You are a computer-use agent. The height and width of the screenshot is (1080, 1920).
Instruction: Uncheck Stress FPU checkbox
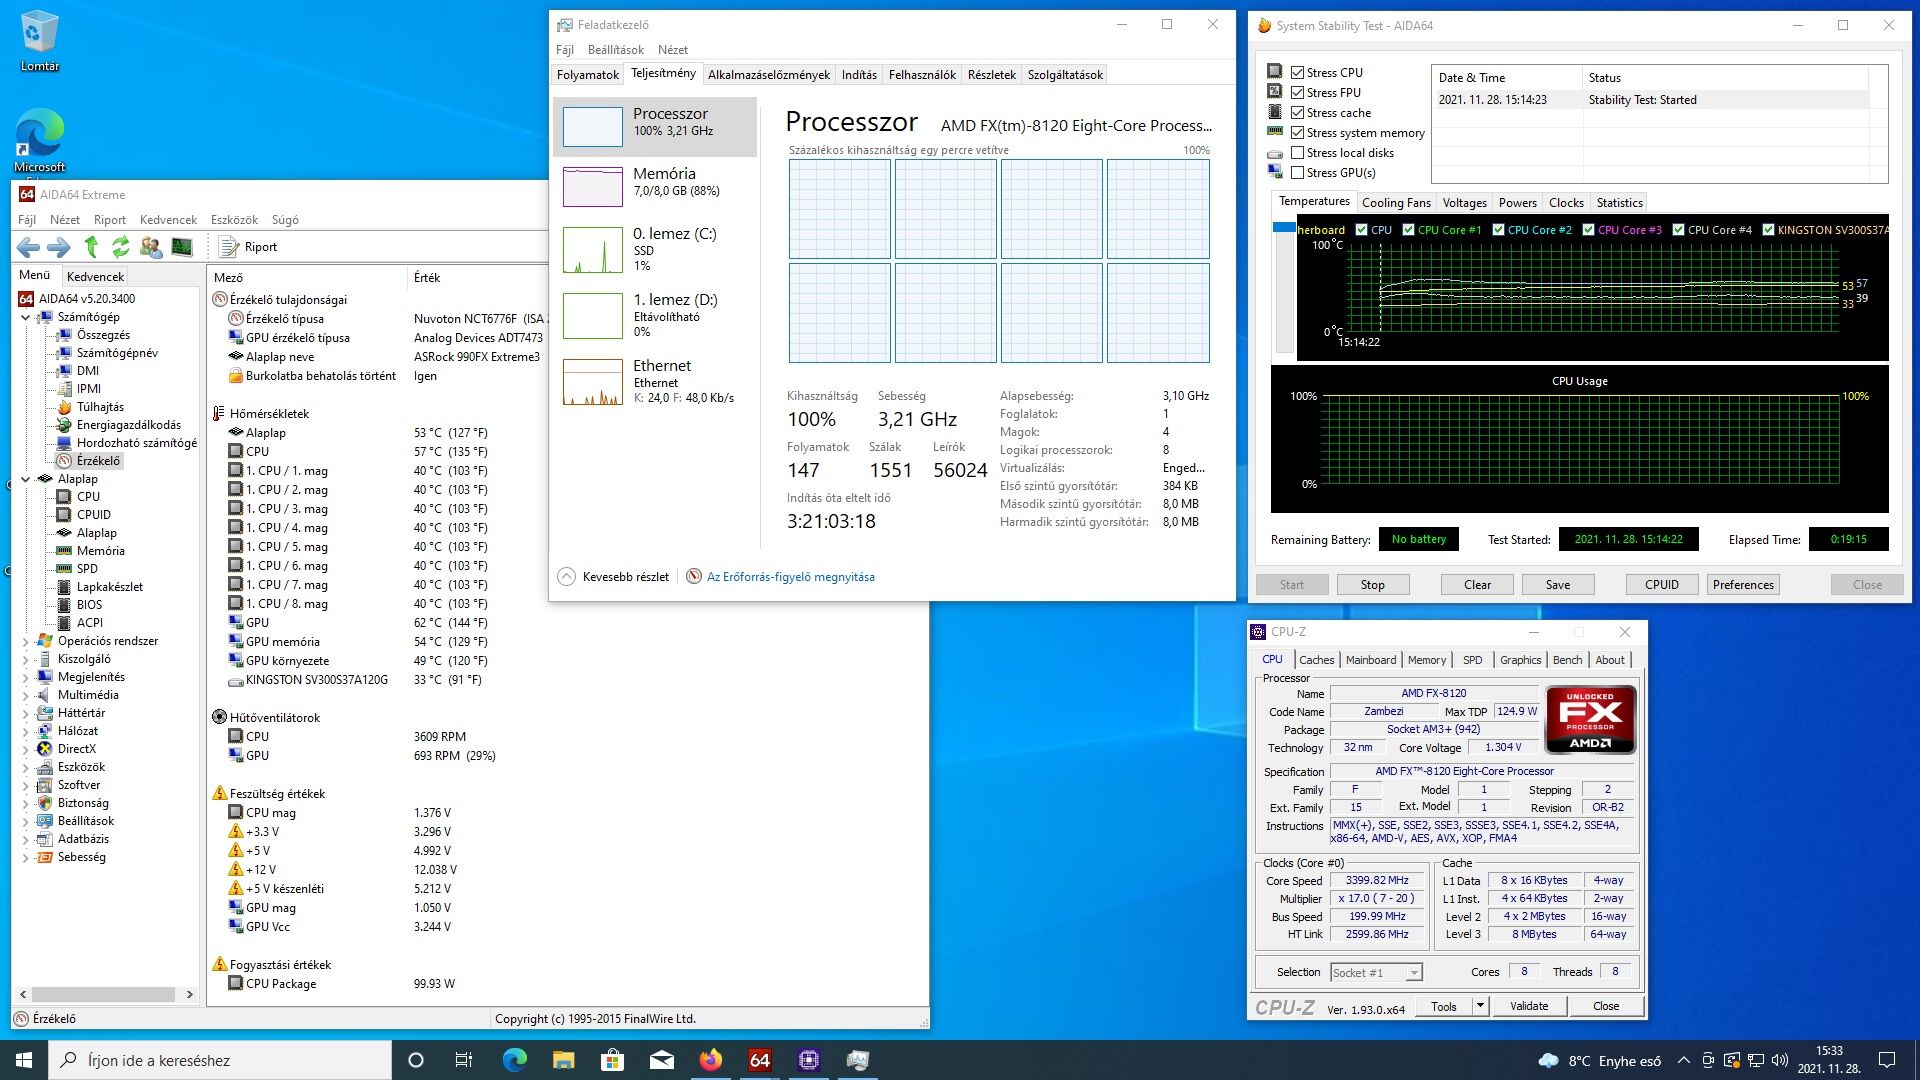1297,92
